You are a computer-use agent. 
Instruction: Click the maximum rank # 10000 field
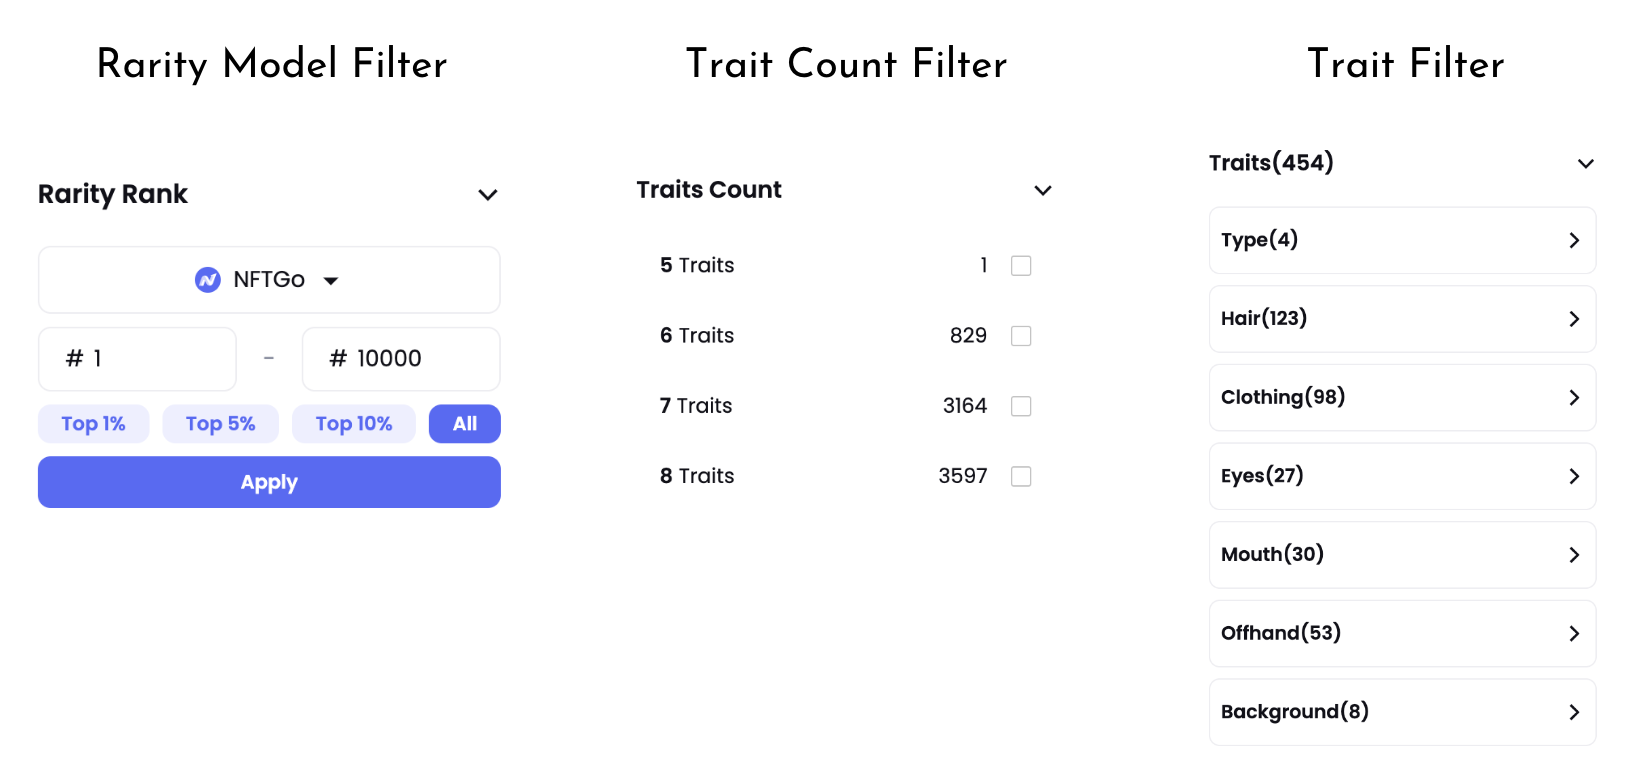pyautogui.click(x=401, y=359)
